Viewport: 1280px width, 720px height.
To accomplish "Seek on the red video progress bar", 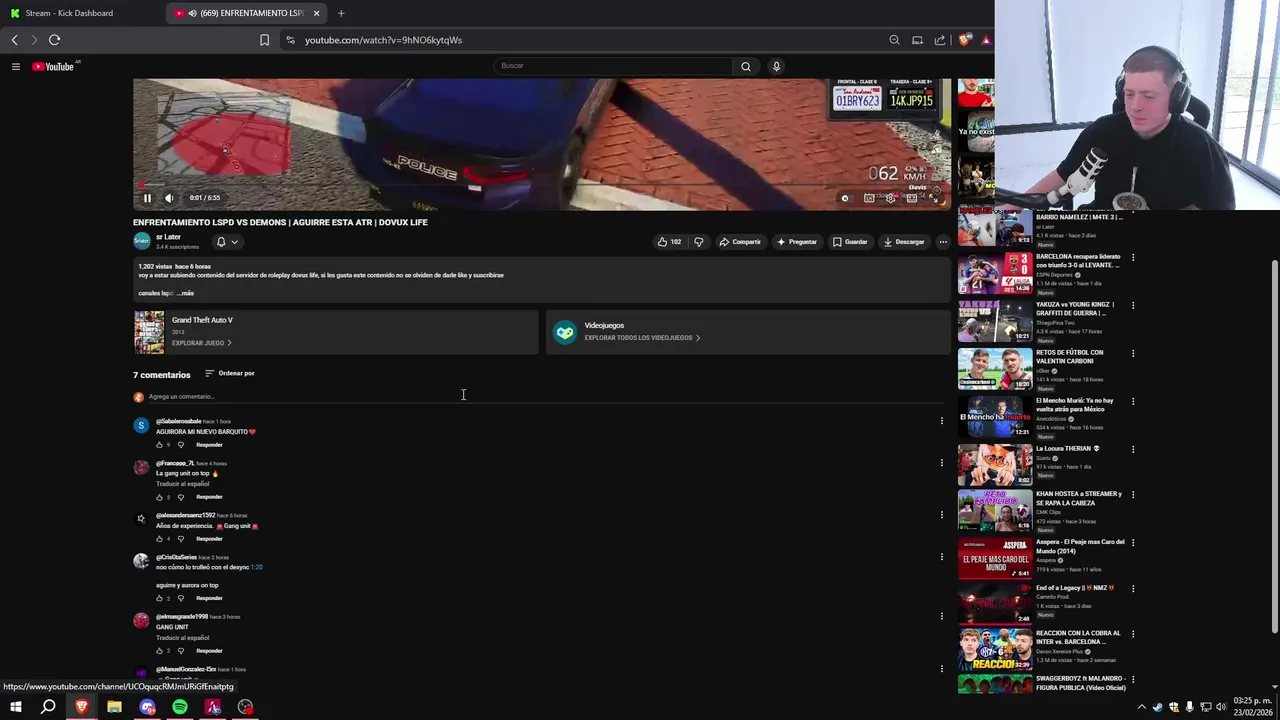I will pos(541,185).
